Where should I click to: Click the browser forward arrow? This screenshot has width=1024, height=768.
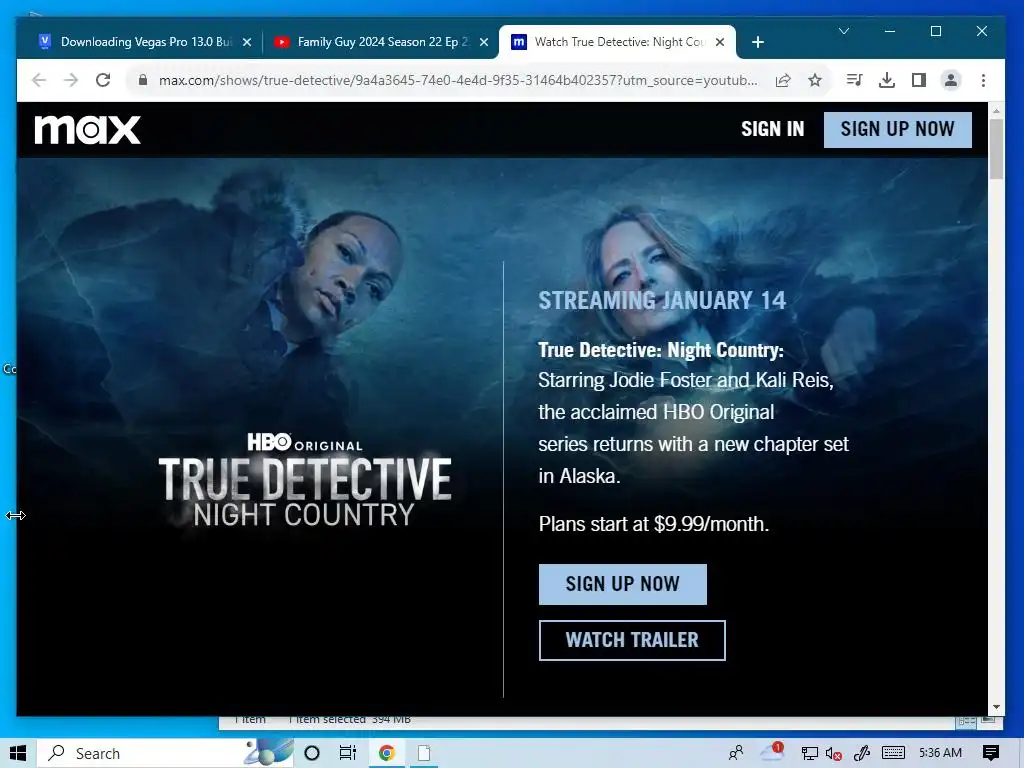[x=71, y=80]
